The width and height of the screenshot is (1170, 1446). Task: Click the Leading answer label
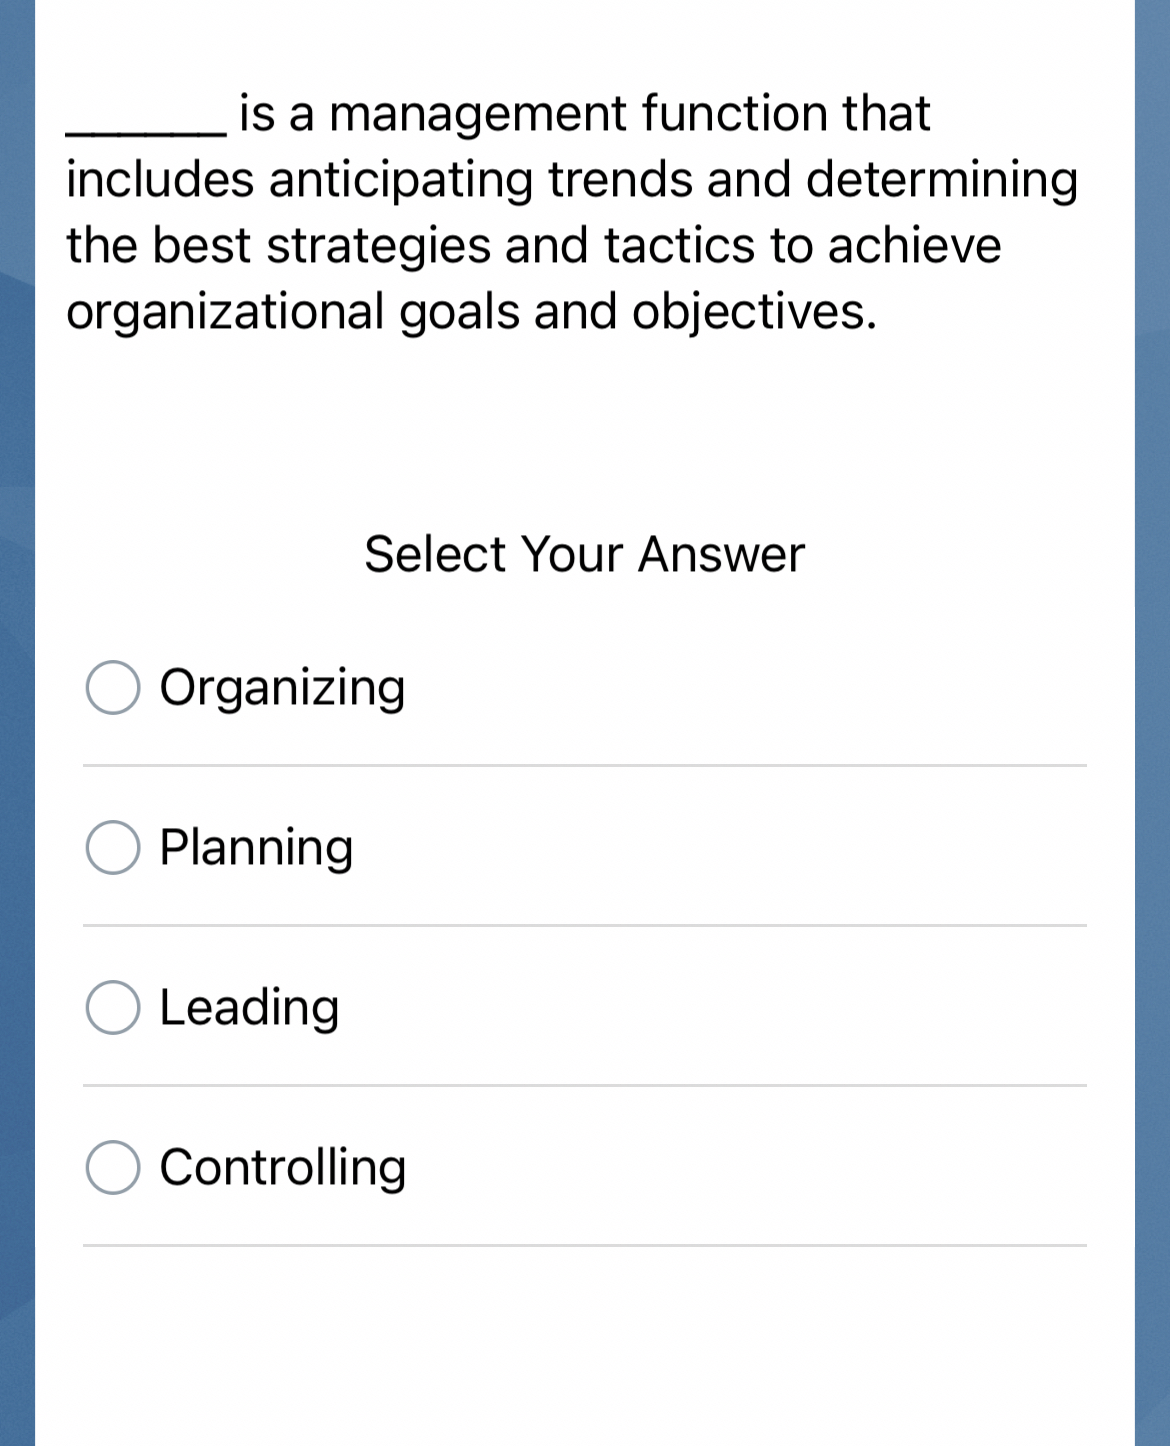click(x=250, y=1008)
